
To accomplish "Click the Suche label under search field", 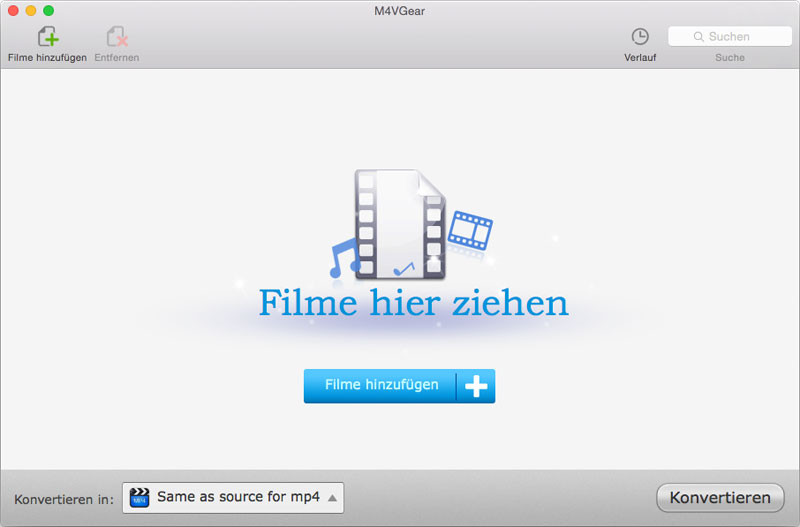I will [730, 58].
